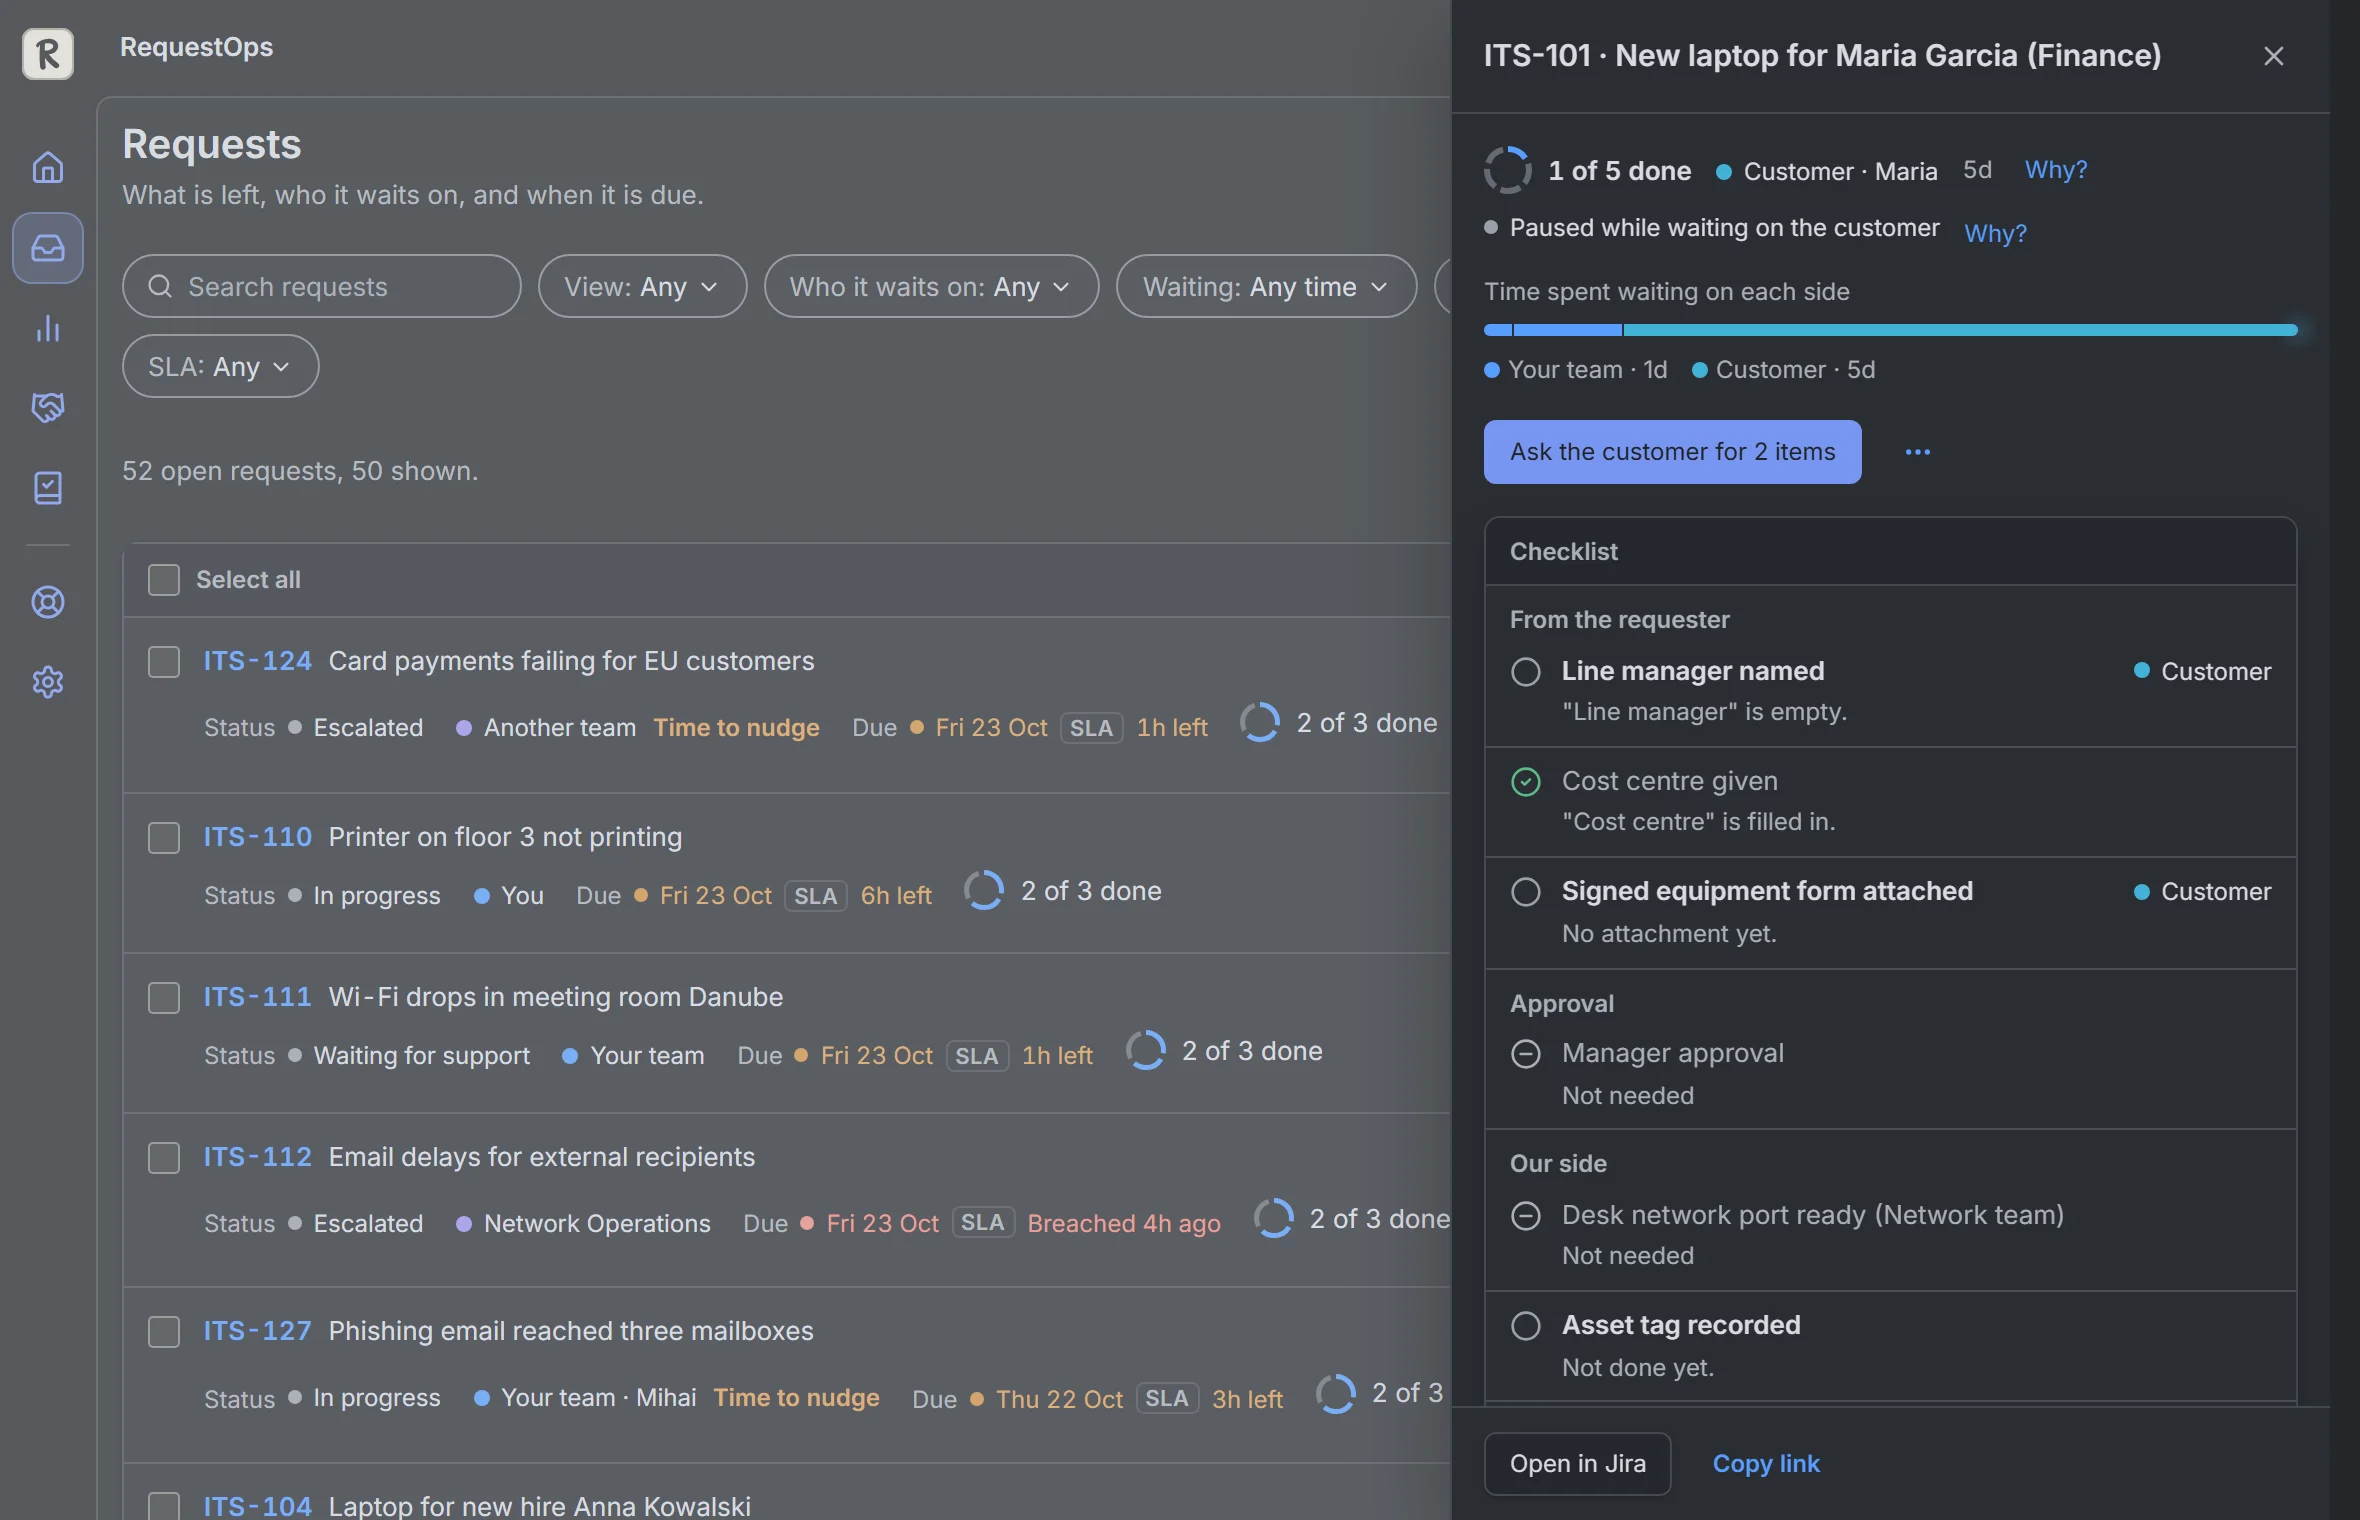Mark Signed equipment form attached done
Viewport: 2360px width, 1520px height.
(1525, 892)
